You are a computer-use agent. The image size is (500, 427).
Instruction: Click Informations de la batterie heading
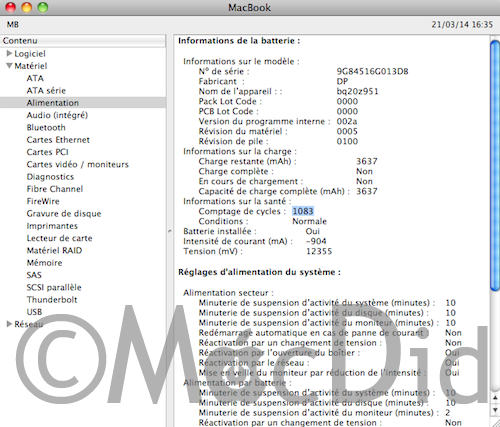[x=239, y=41]
